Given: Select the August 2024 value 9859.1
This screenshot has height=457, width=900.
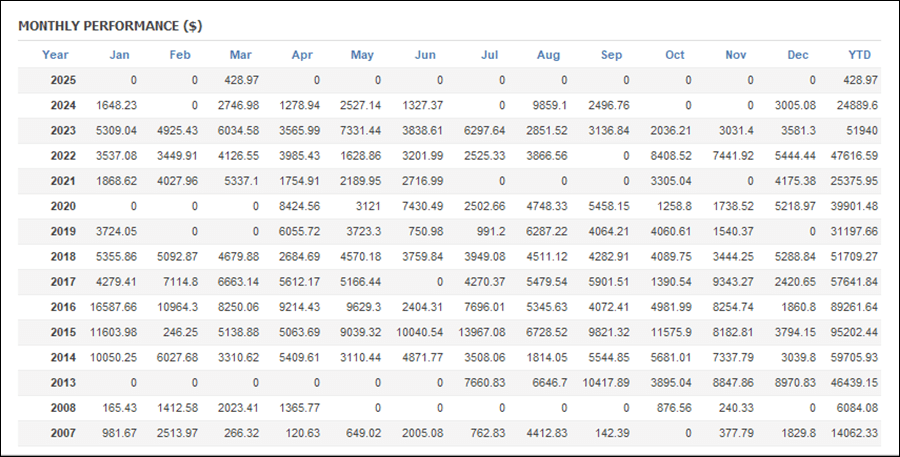Looking at the screenshot, I should (550, 106).
